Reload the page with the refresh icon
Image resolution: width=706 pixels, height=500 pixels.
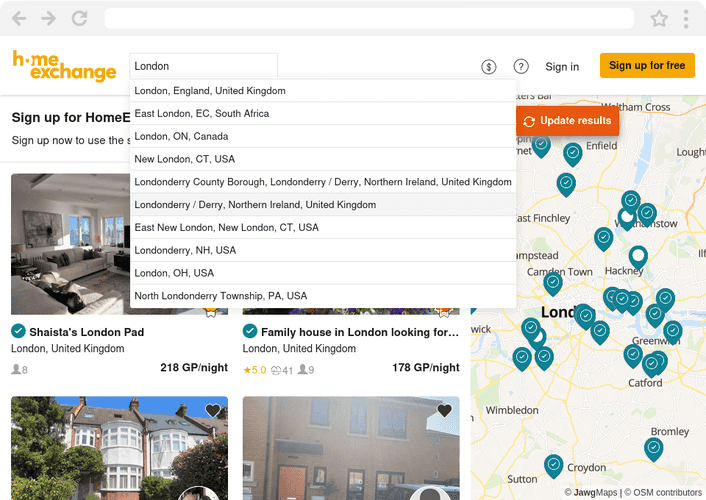pos(80,18)
